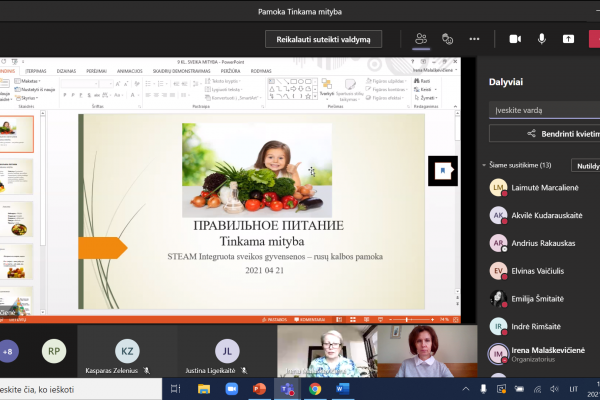Click the Keisti replace tool
Image resolution: width=600 pixels, height=400 pixels.
click(426, 90)
